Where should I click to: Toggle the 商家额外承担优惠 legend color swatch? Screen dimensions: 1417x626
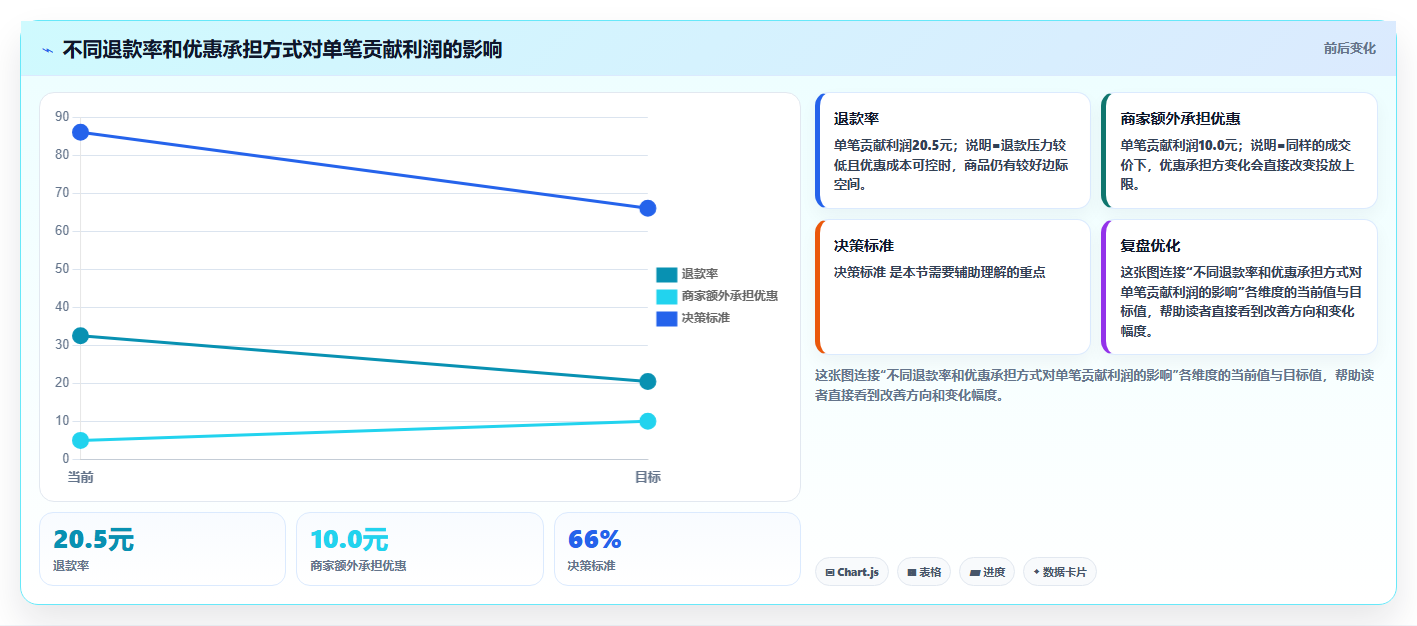coord(666,296)
